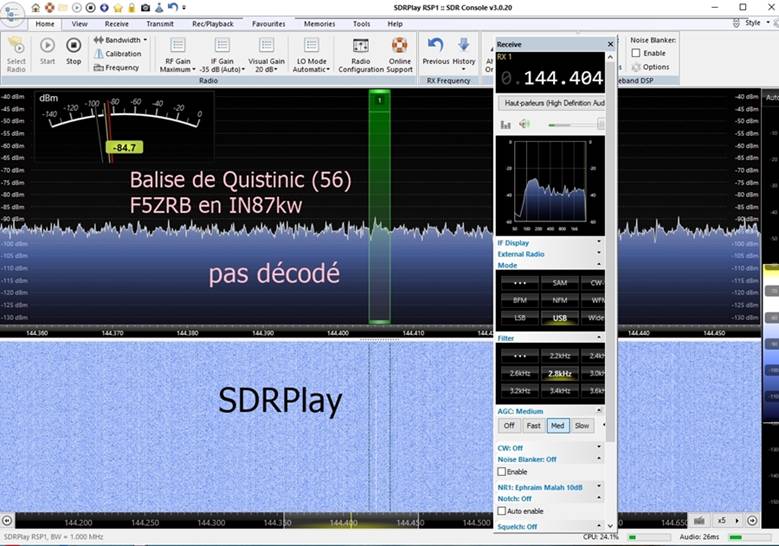Image resolution: width=779 pixels, height=546 pixels.
Task: Open the Bandwidth dropdown
Action: [121, 40]
